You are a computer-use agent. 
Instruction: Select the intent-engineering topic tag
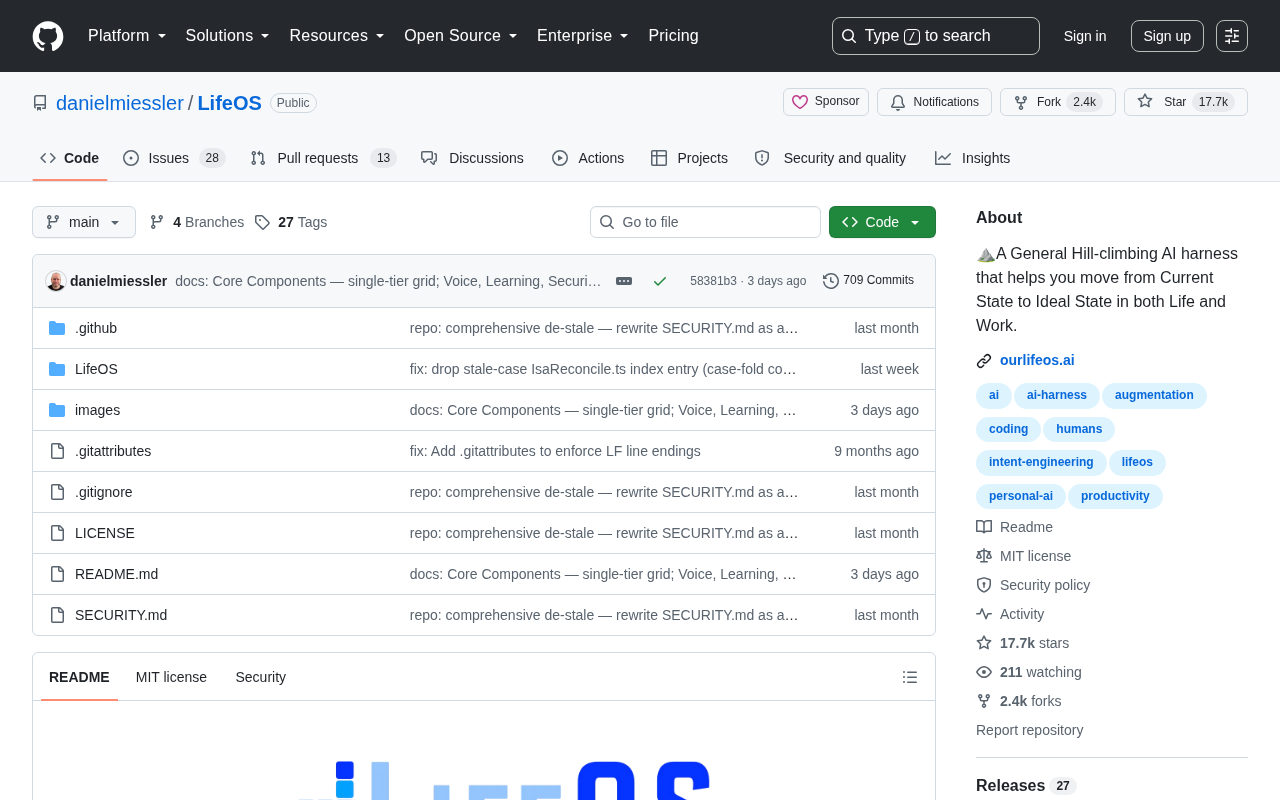[1041, 463]
